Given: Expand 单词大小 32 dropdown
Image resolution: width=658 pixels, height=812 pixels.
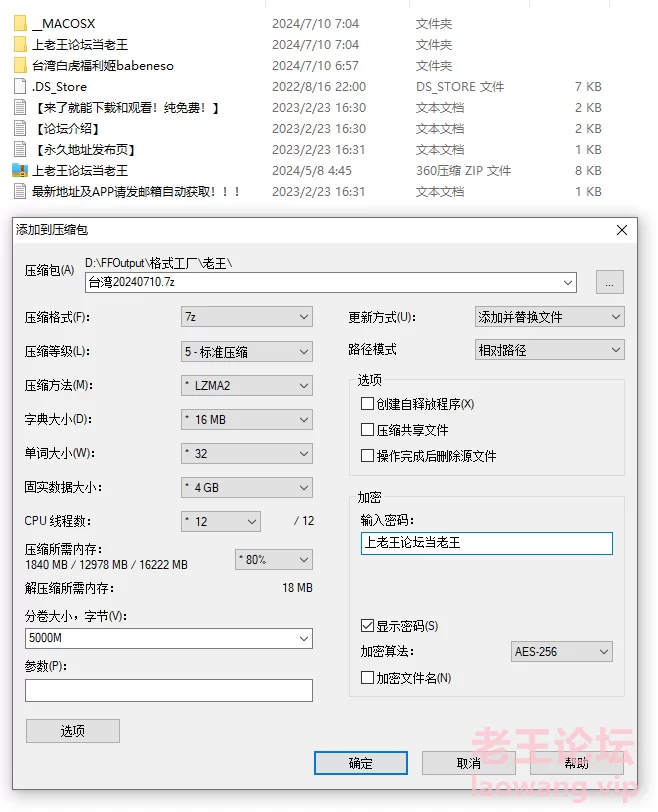Looking at the screenshot, I should click(246, 454).
